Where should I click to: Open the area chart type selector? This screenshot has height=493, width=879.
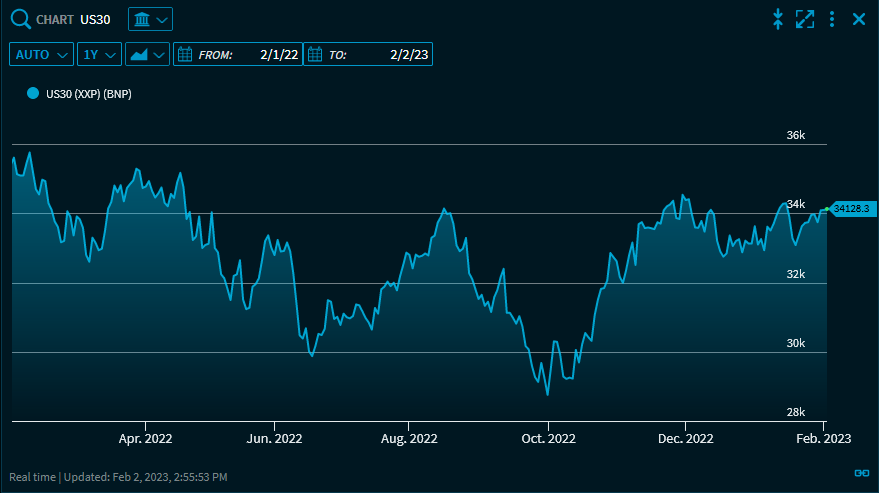coord(147,54)
